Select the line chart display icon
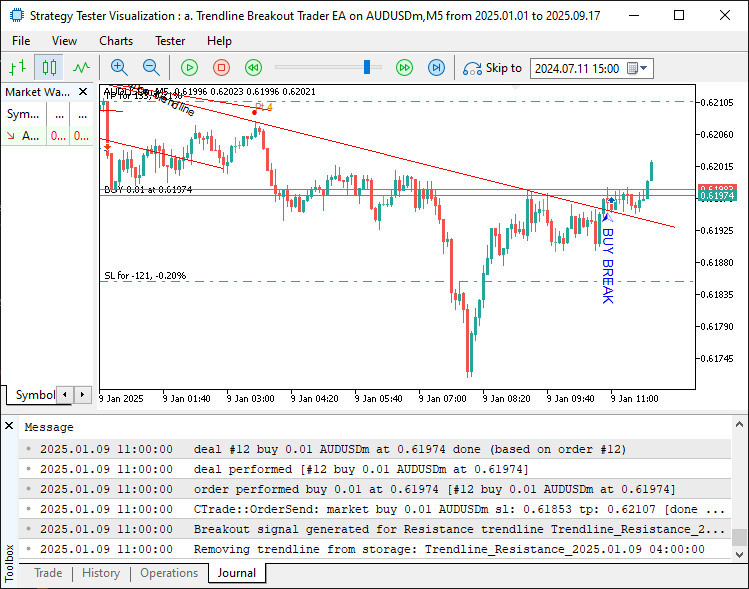The height and width of the screenshot is (589, 749). click(x=81, y=68)
